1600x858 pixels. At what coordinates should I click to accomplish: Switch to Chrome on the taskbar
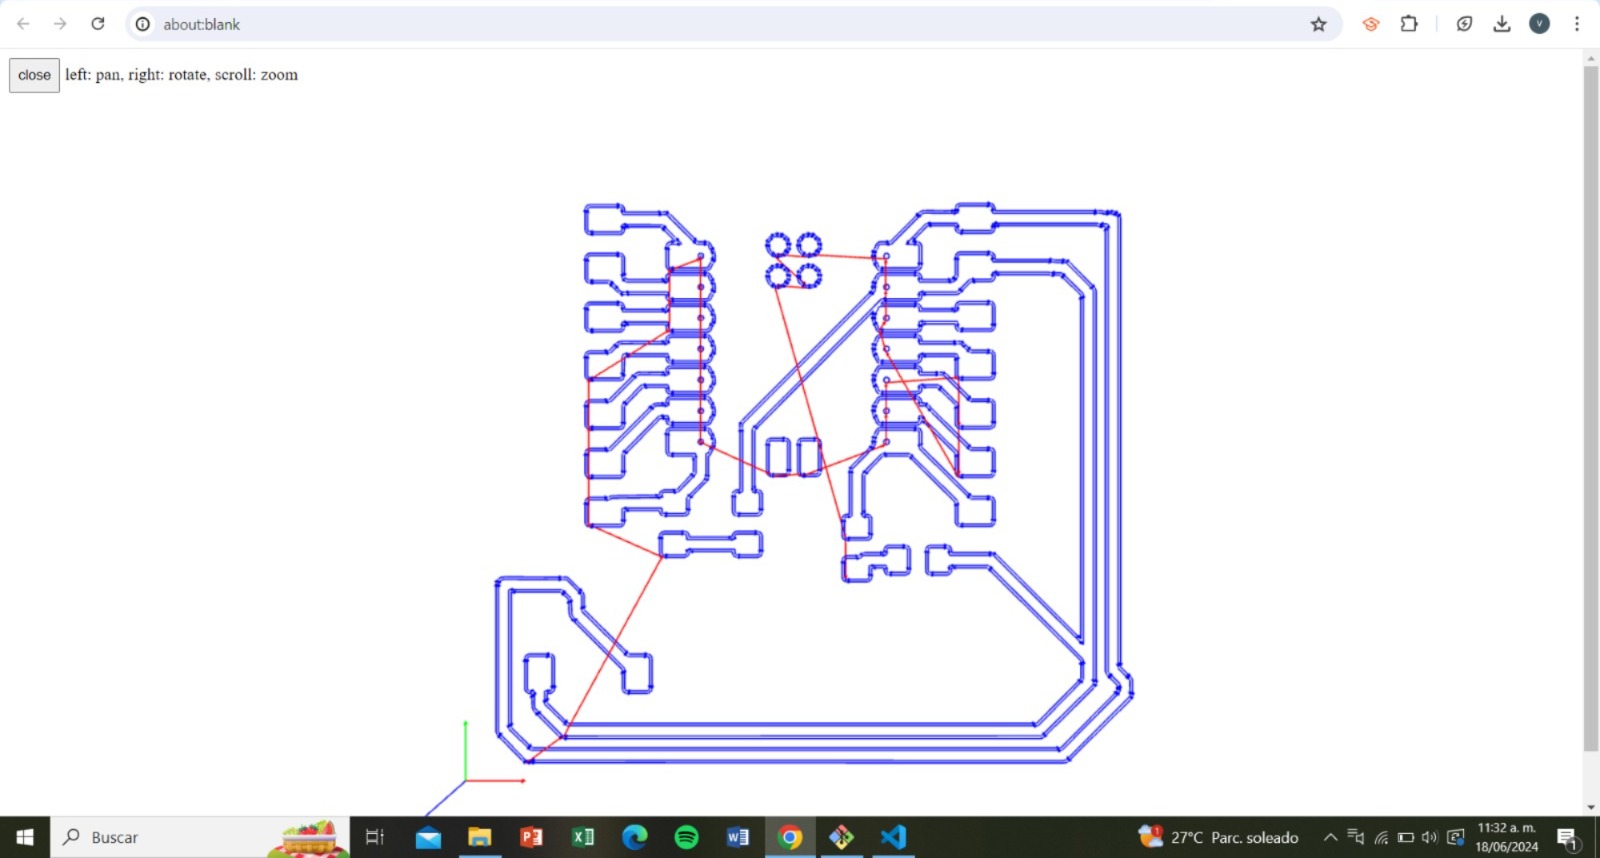pos(790,837)
